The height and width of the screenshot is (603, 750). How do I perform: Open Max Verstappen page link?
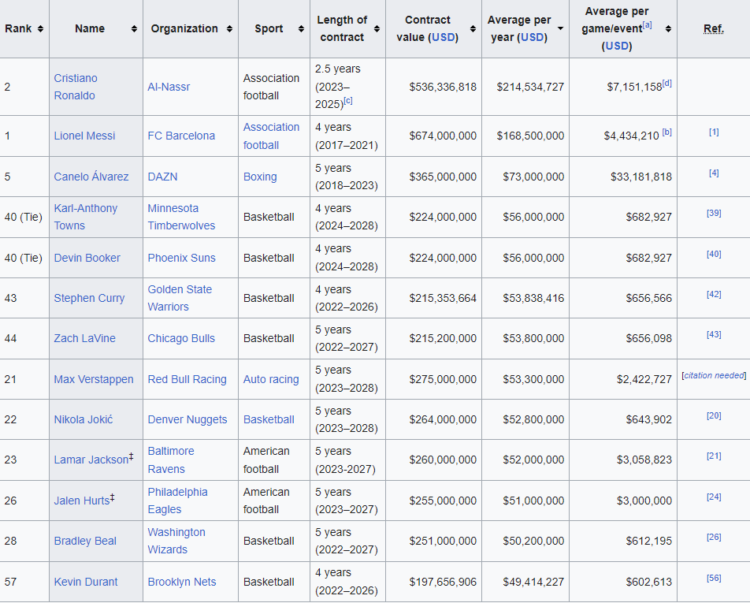pyautogui.click(x=94, y=380)
